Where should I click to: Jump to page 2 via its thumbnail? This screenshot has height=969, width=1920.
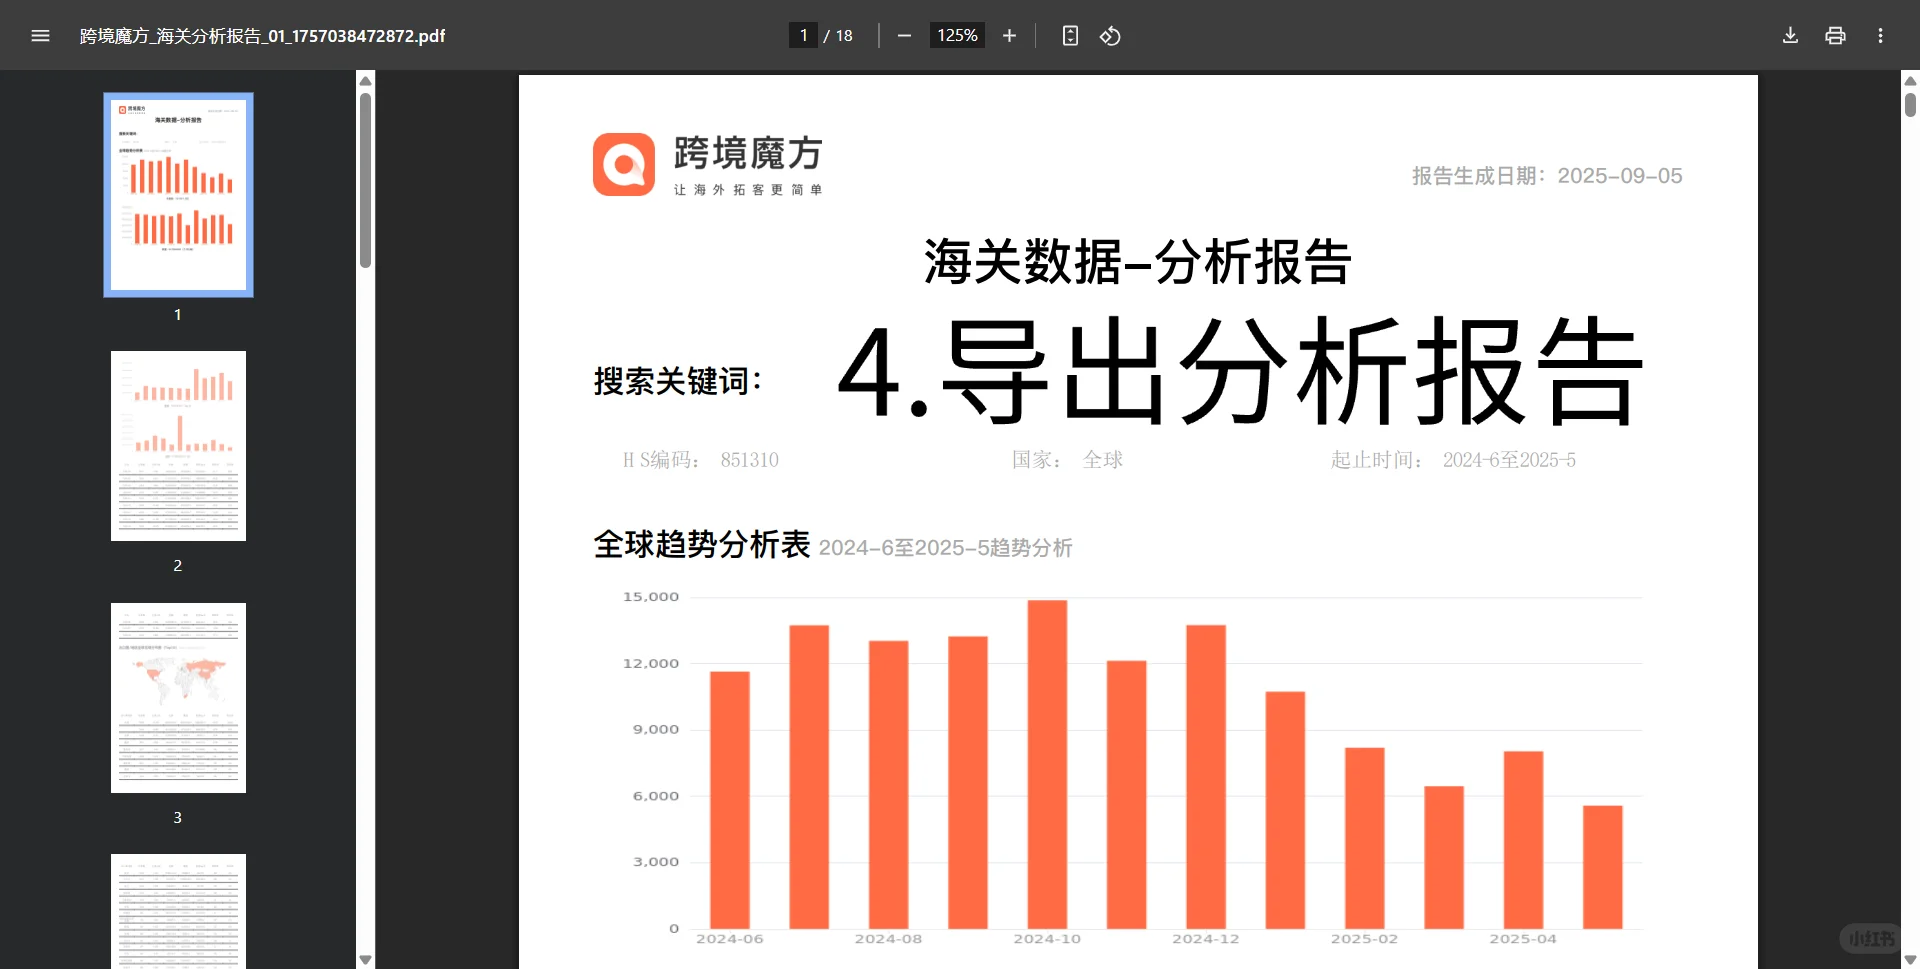coord(178,445)
